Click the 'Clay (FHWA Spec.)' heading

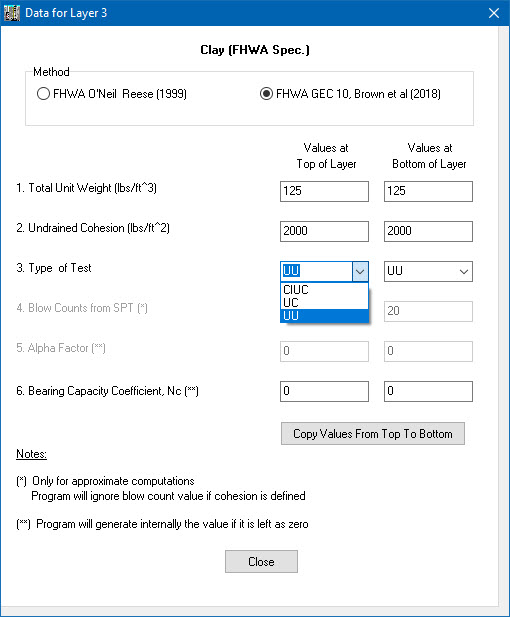click(x=255, y=50)
